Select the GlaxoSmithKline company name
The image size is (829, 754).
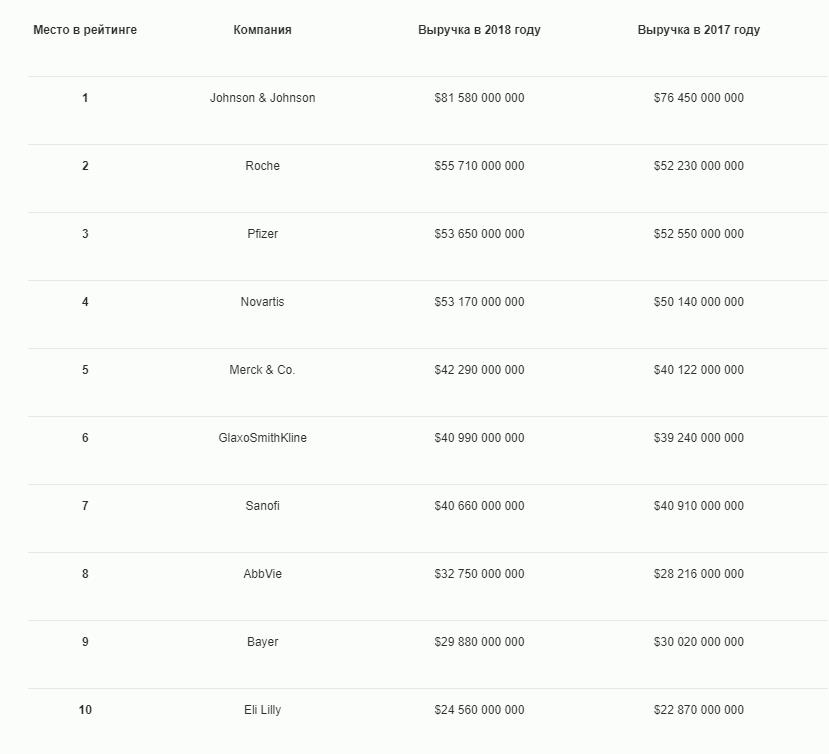coord(262,438)
